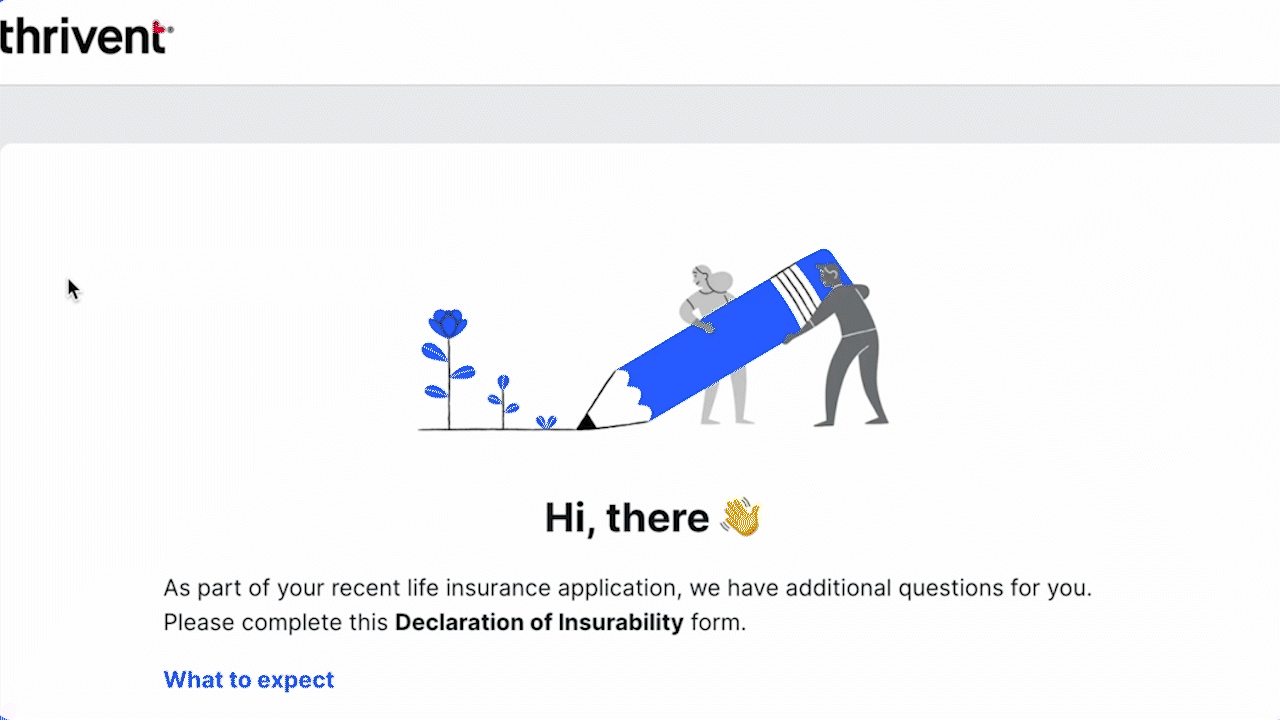The height and width of the screenshot is (720, 1280).
Task: Click the waving hand emoji
Action: click(x=741, y=518)
